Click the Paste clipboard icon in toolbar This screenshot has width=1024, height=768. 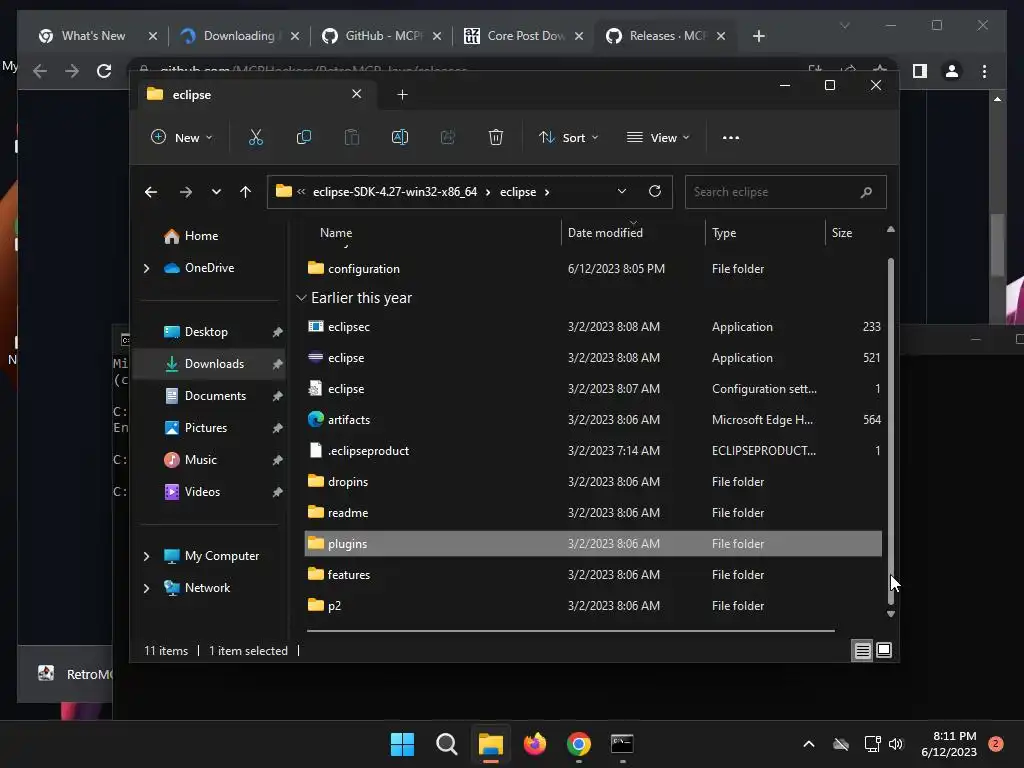coord(351,138)
